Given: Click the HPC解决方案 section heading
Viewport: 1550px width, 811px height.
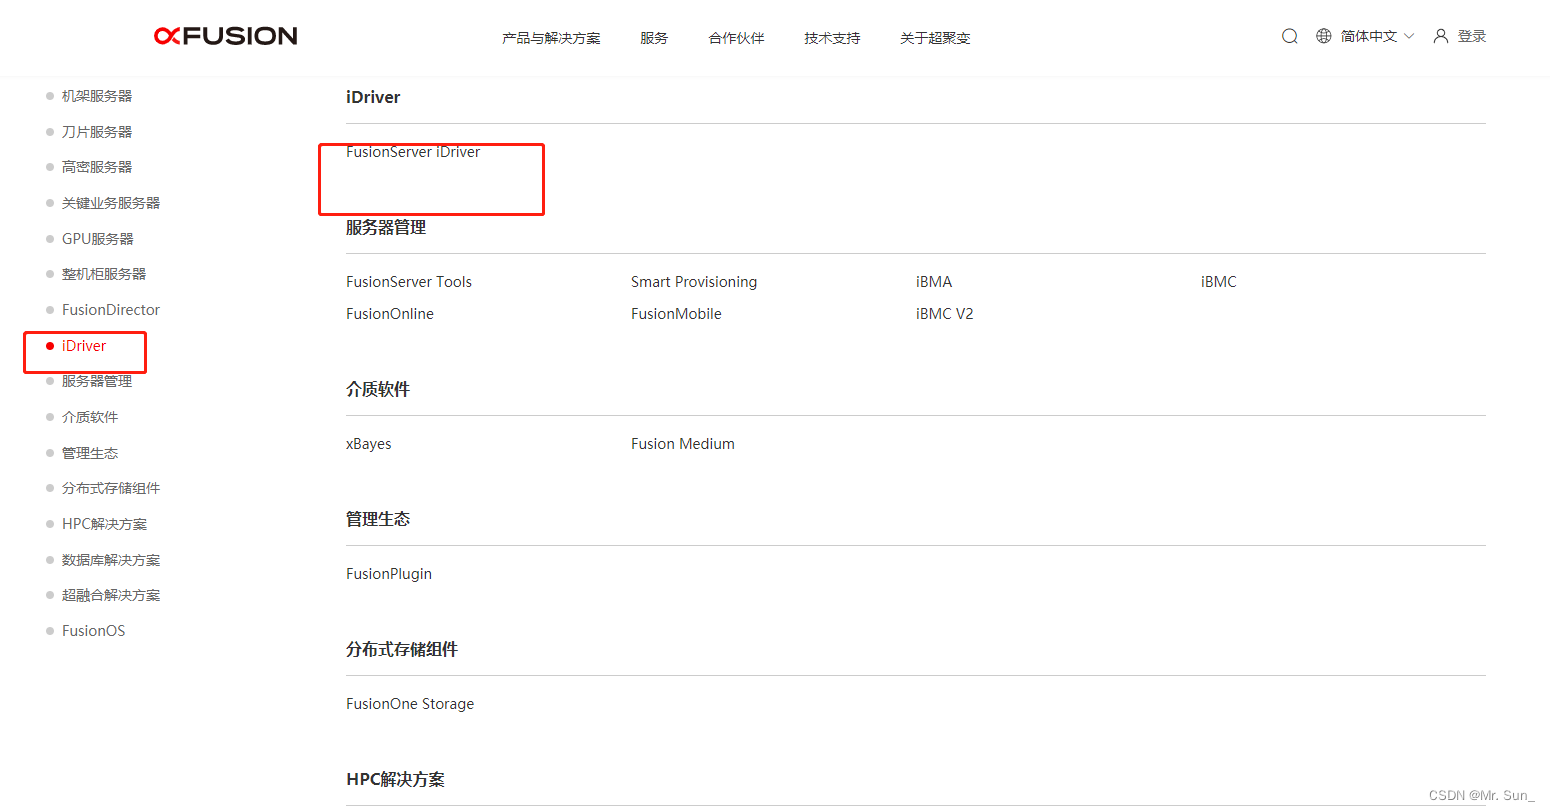Looking at the screenshot, I should point(396,780).
